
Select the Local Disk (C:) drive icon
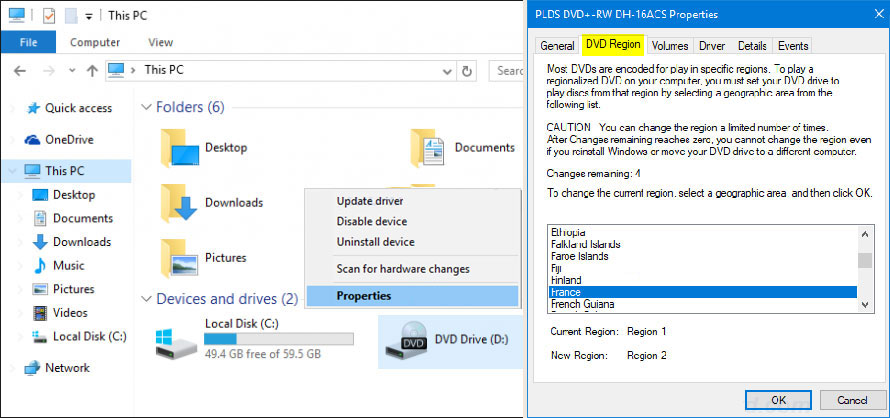(175, 343)
